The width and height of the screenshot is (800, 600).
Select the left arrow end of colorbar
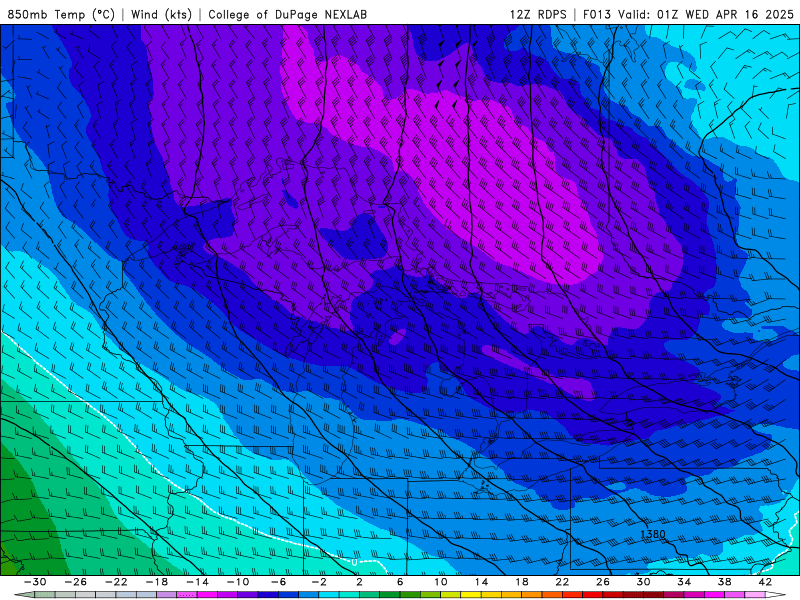pyautogui.click(x=24, y=595)
